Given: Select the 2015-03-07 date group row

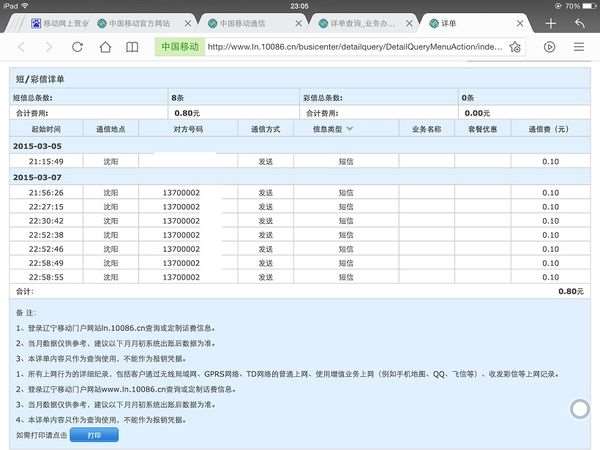Looking at the screenshot, I should tap(300, 177).
